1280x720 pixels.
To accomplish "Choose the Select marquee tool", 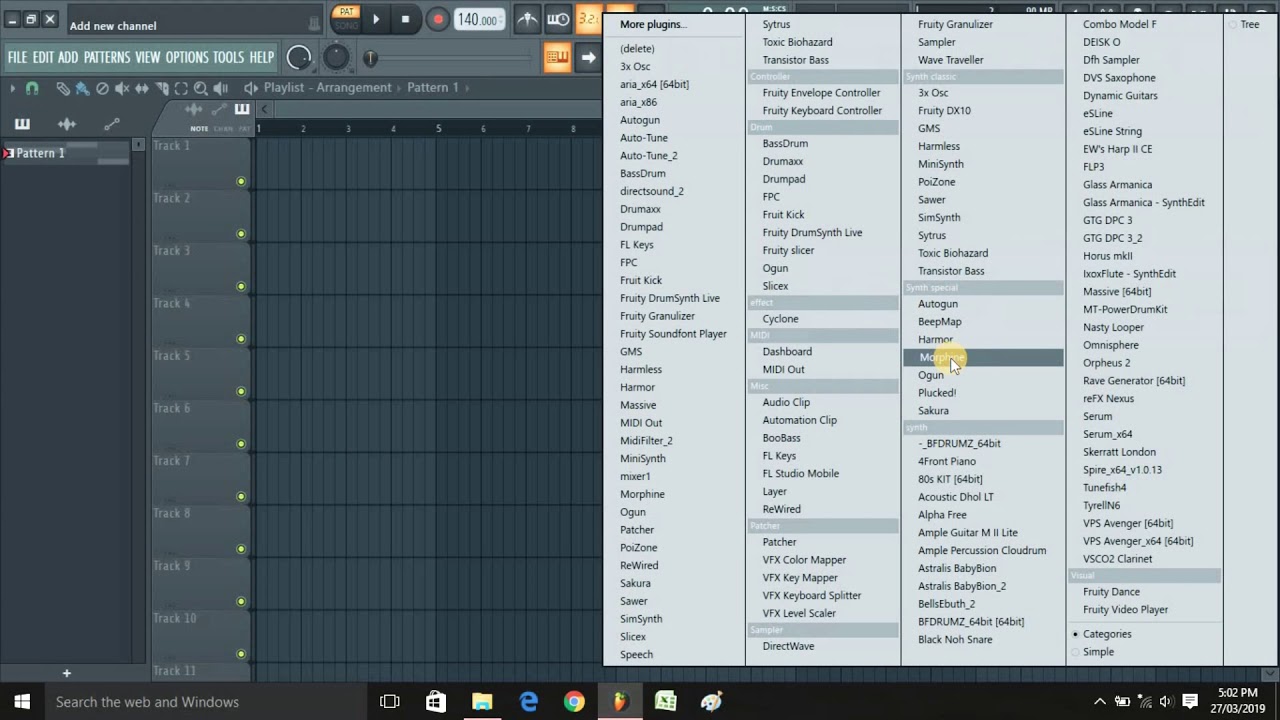I will pos(181,88).
